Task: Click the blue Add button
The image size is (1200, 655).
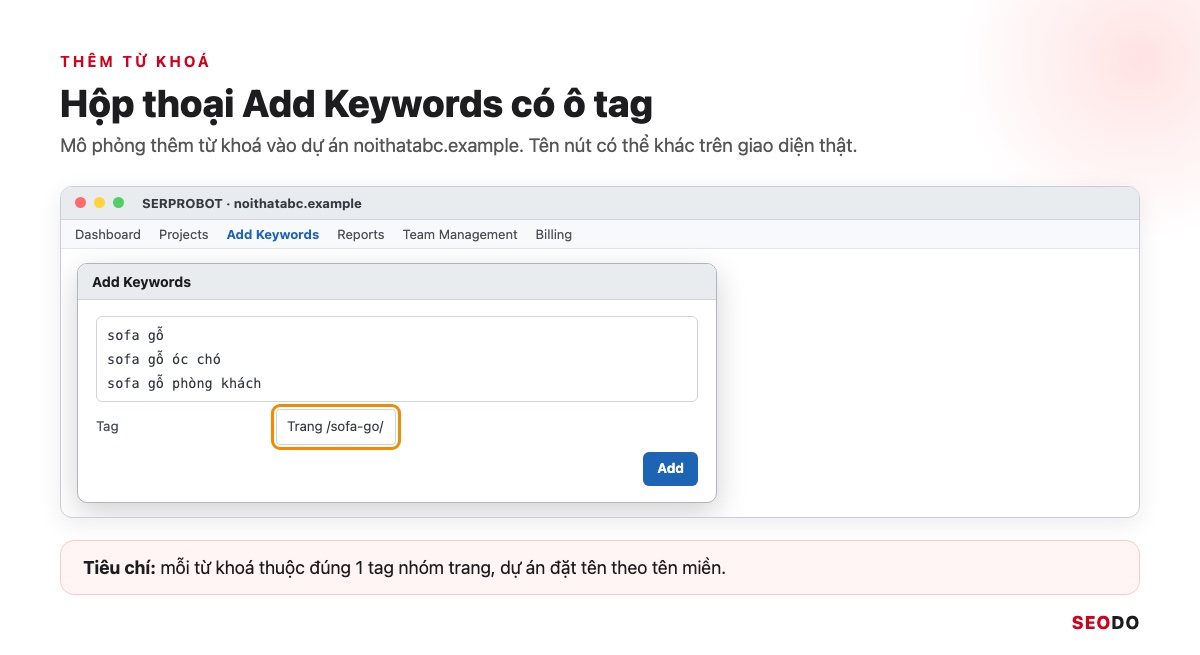Action: (x=670, y=469)
